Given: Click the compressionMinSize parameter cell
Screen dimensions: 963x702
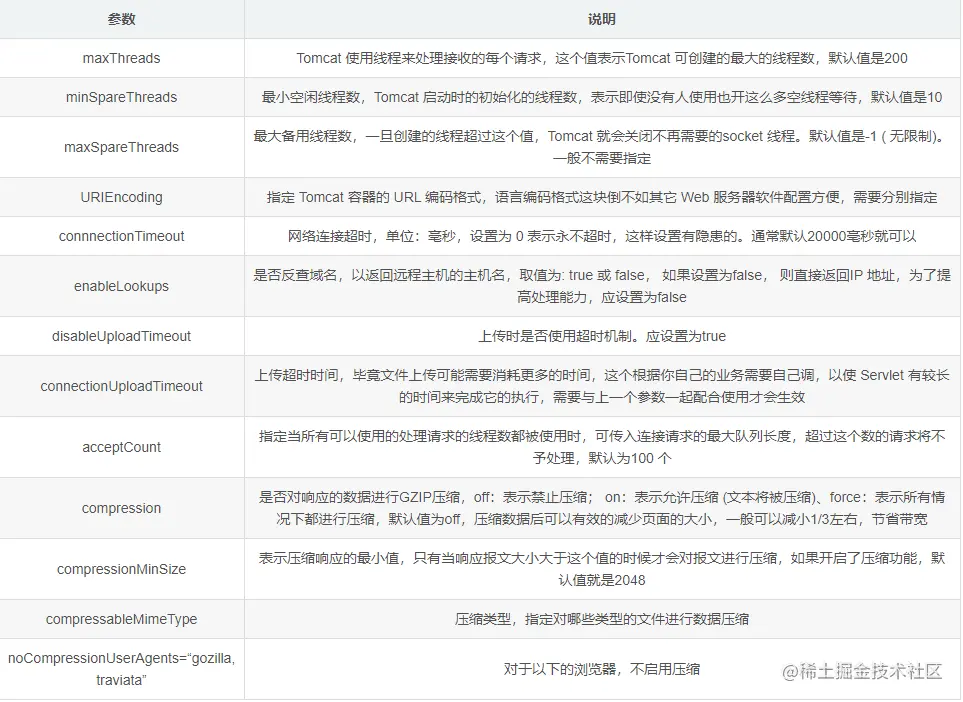Looking at the screenshot, I should pos(122,569).
